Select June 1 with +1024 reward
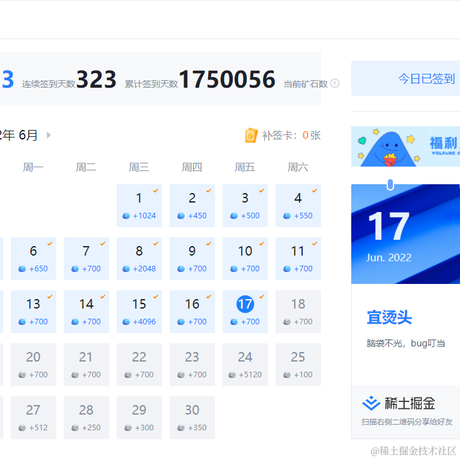This screenshot has width=460, height=460. (139, 206)
